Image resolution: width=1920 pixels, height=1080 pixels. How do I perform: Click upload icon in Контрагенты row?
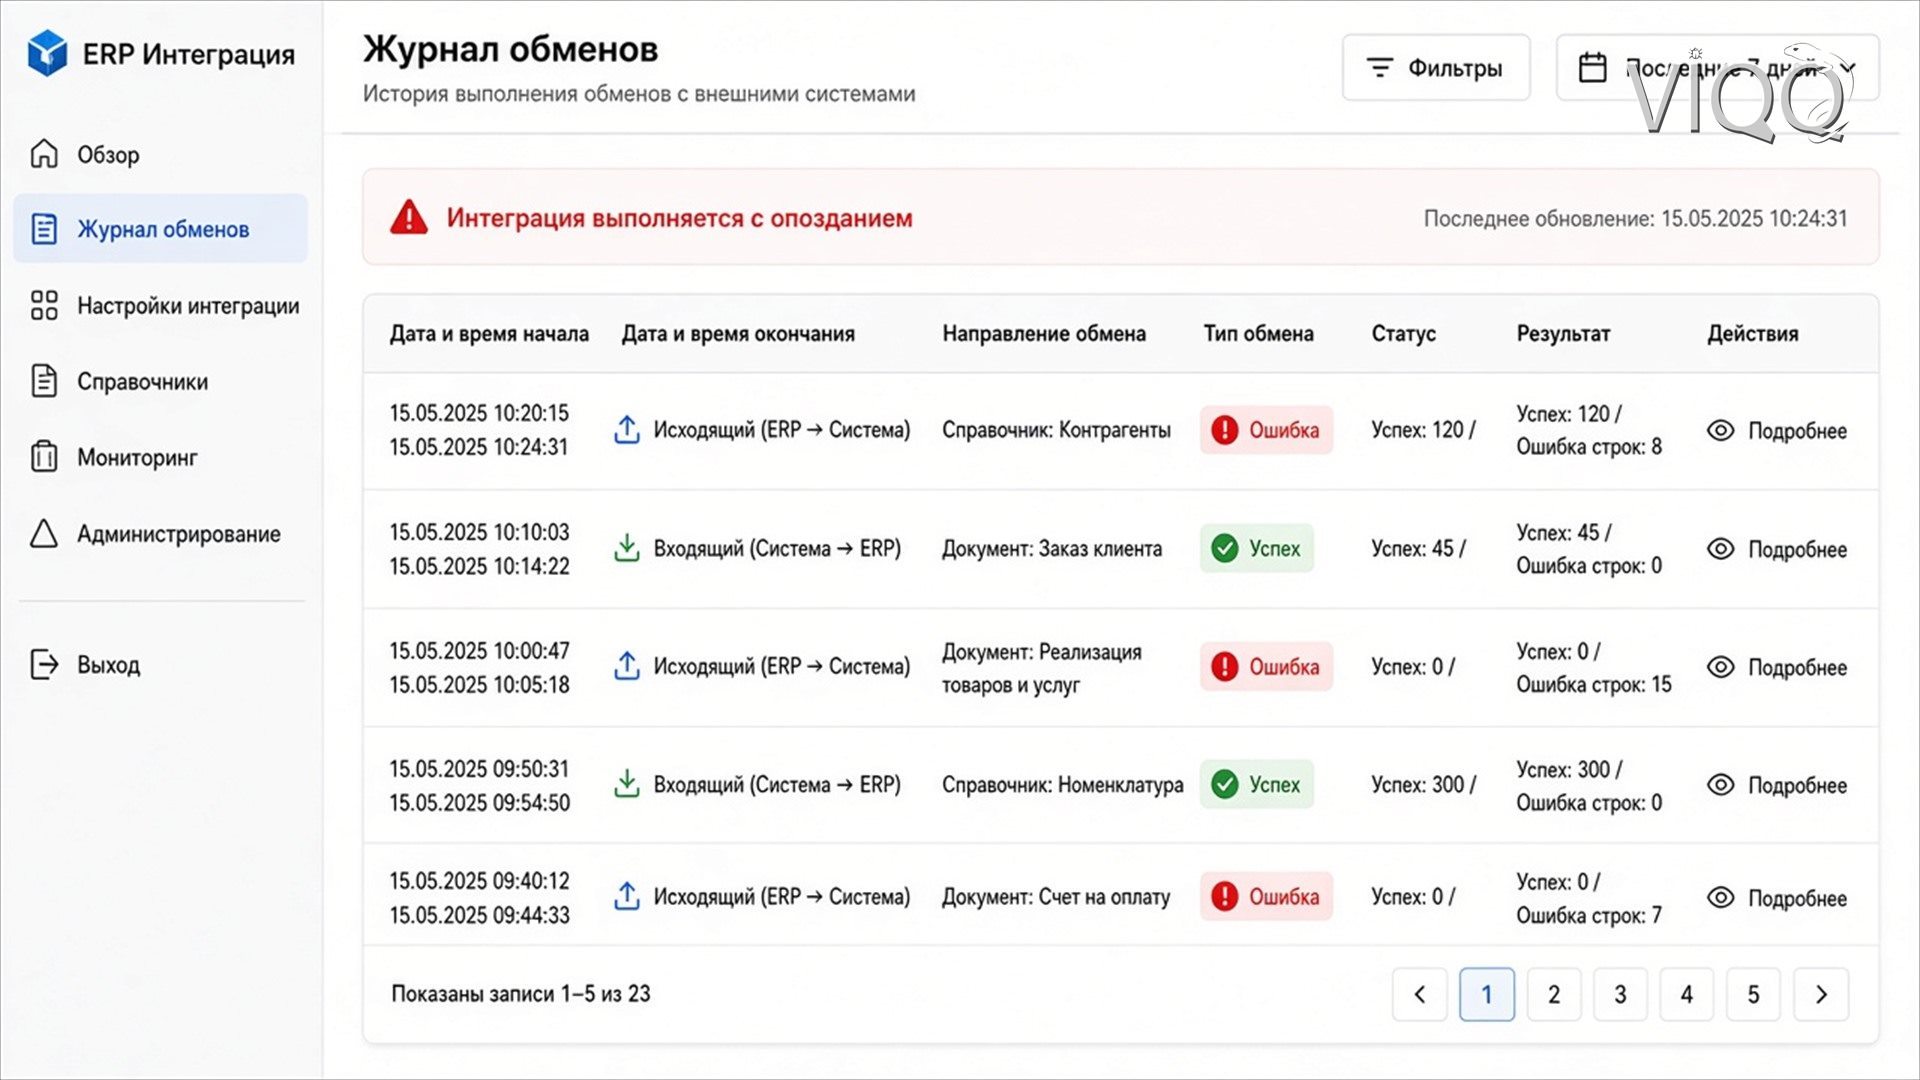627,430
